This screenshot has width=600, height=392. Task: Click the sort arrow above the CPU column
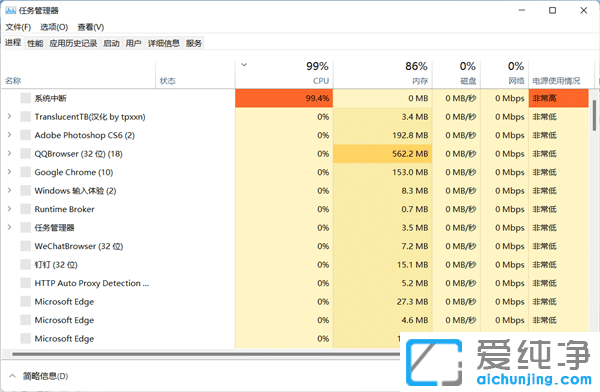pyautogui.click(x=244, y=65)
